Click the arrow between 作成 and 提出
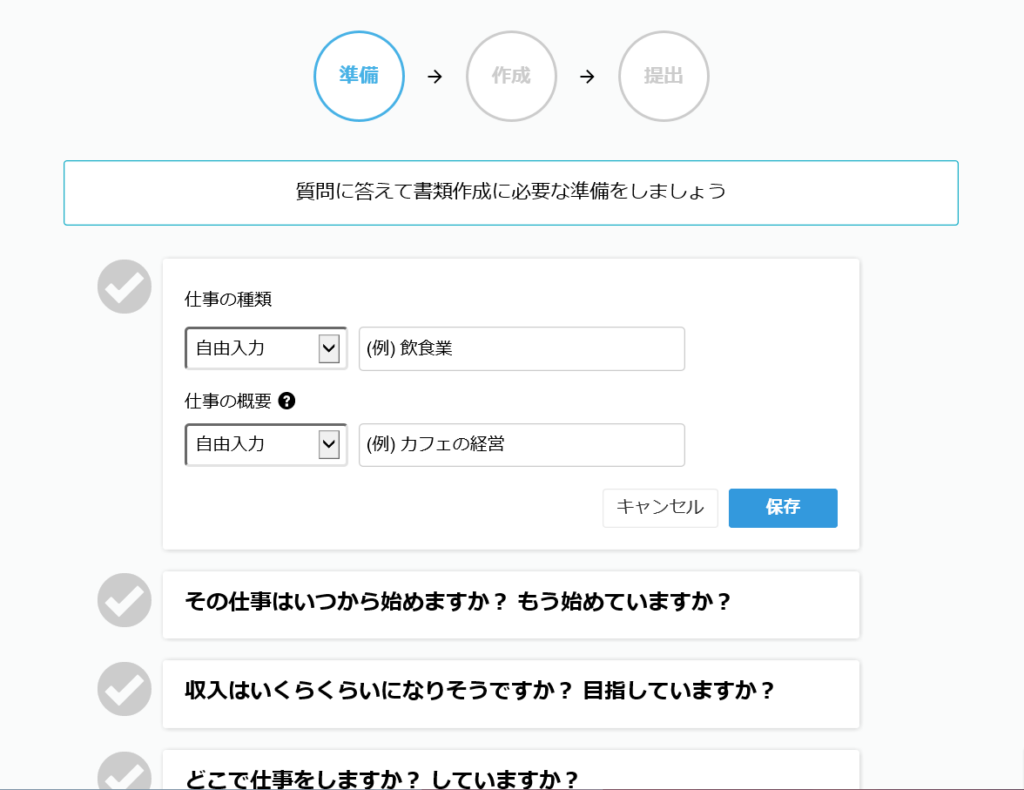The width and height of the screenshot is (1024, 790). coord(587,76)
